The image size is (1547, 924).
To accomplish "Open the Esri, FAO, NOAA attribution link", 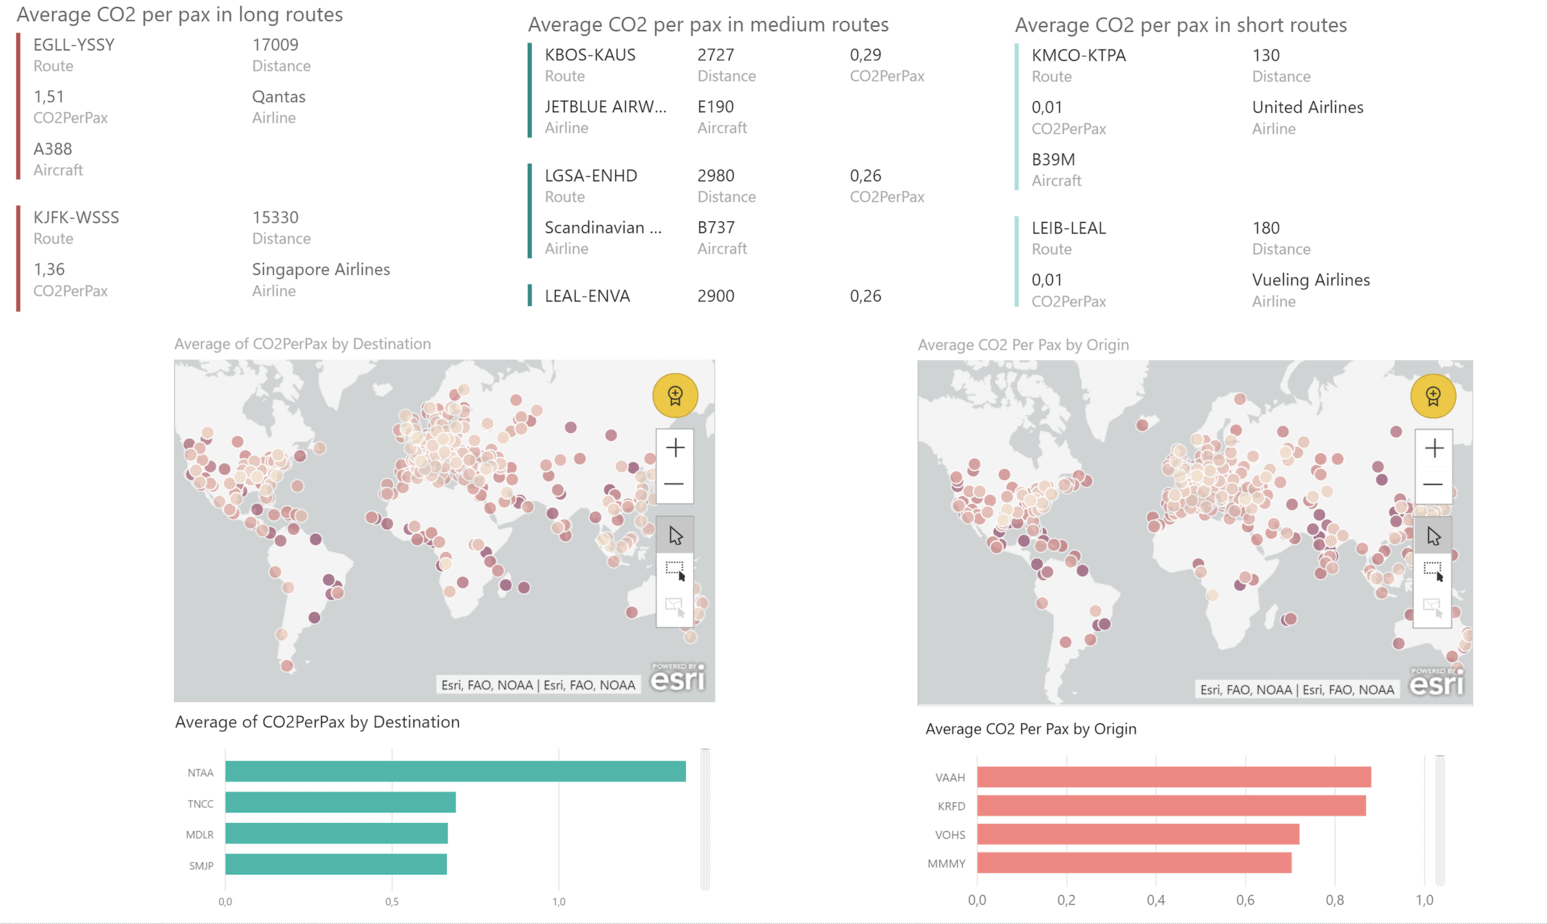I will [x=540, y=685].
